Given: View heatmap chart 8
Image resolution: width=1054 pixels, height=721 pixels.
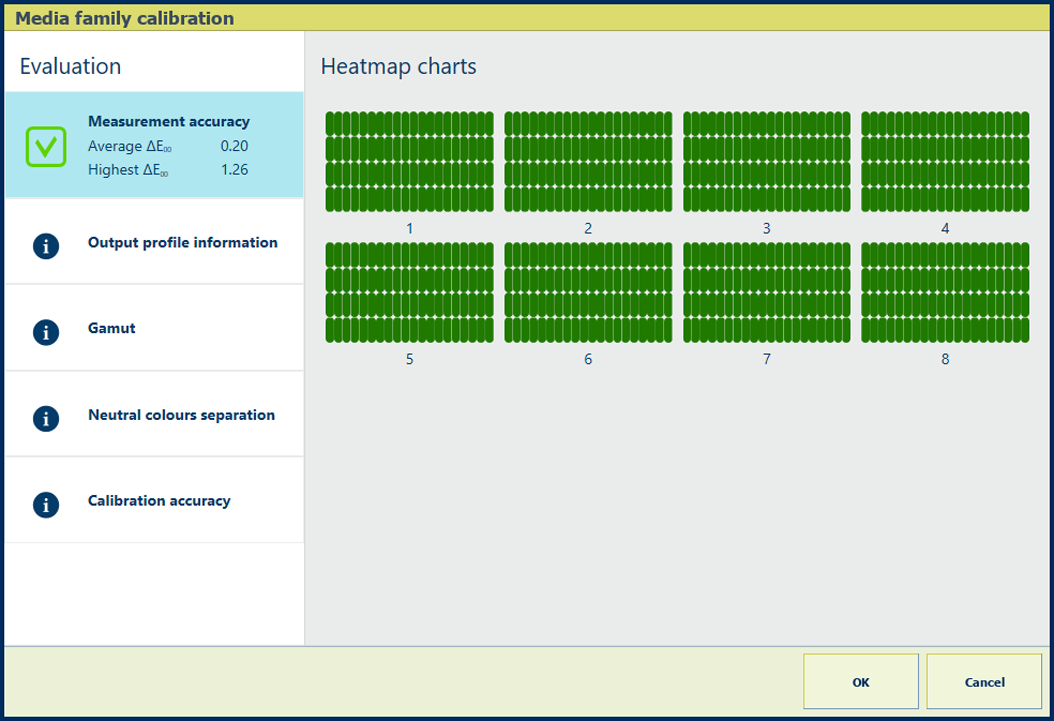Looking at the screenshot, I should (x=945, y=292).
